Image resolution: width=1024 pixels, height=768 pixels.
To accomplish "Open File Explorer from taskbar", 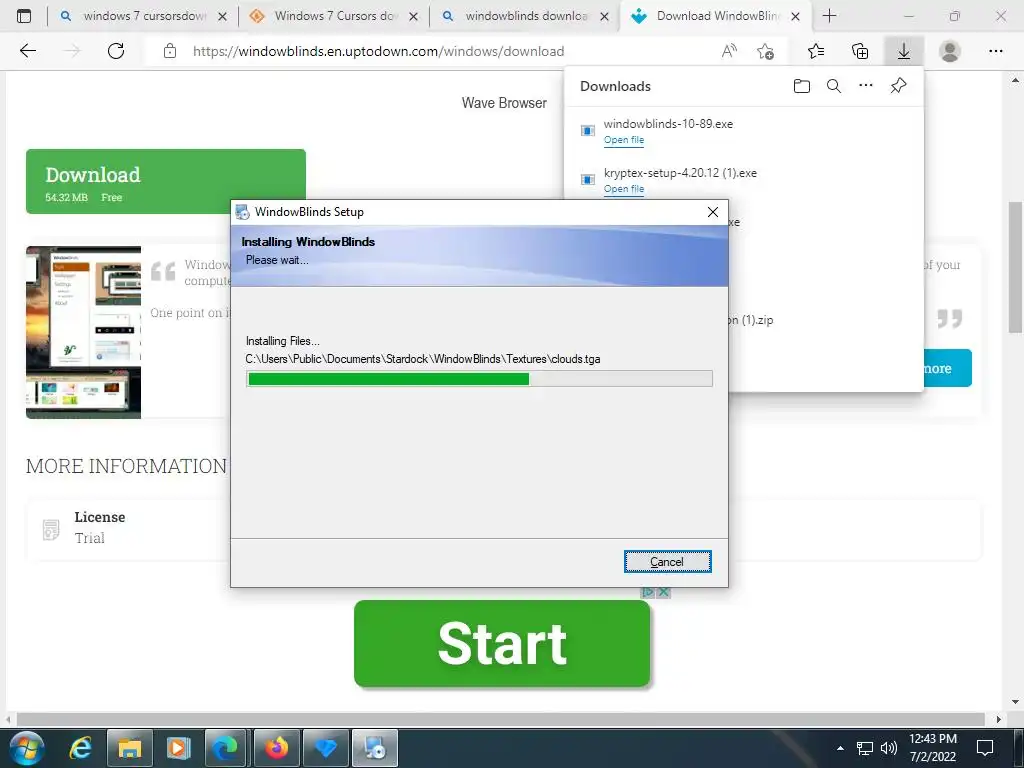I will pos(130,748).
